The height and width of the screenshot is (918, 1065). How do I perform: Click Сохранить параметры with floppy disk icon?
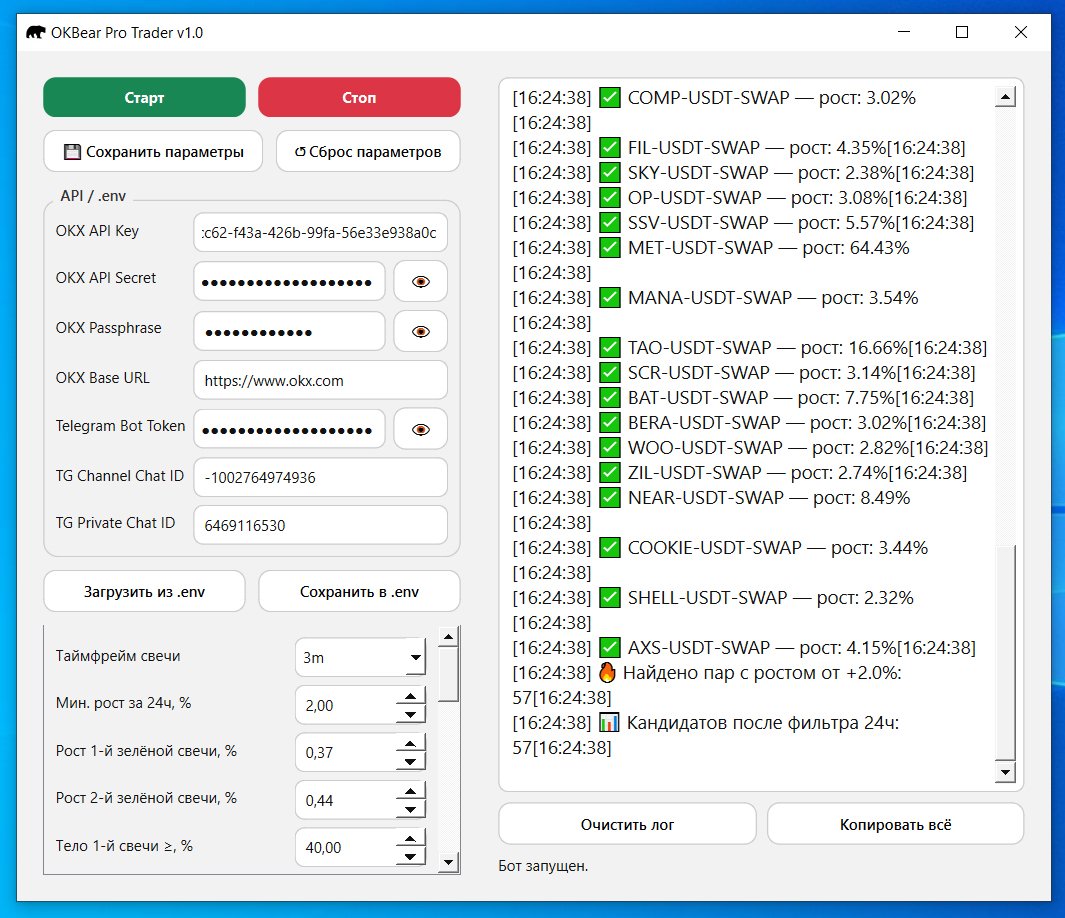point(153,152)
